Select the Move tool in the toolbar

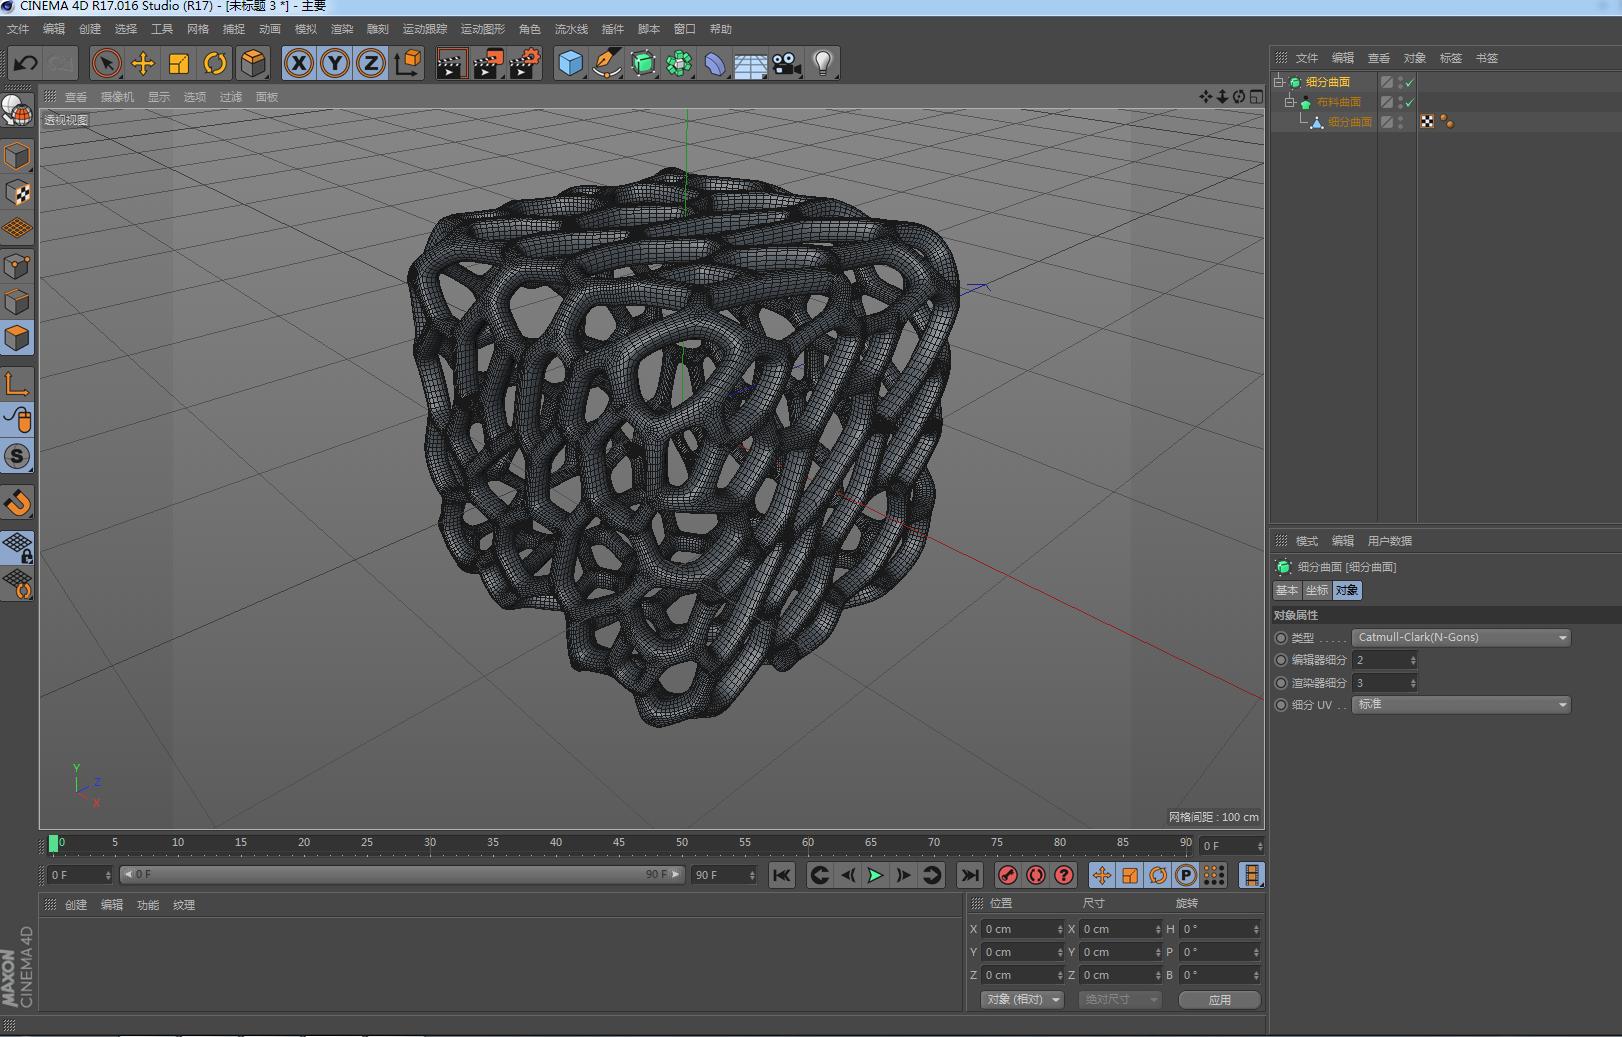143,63
